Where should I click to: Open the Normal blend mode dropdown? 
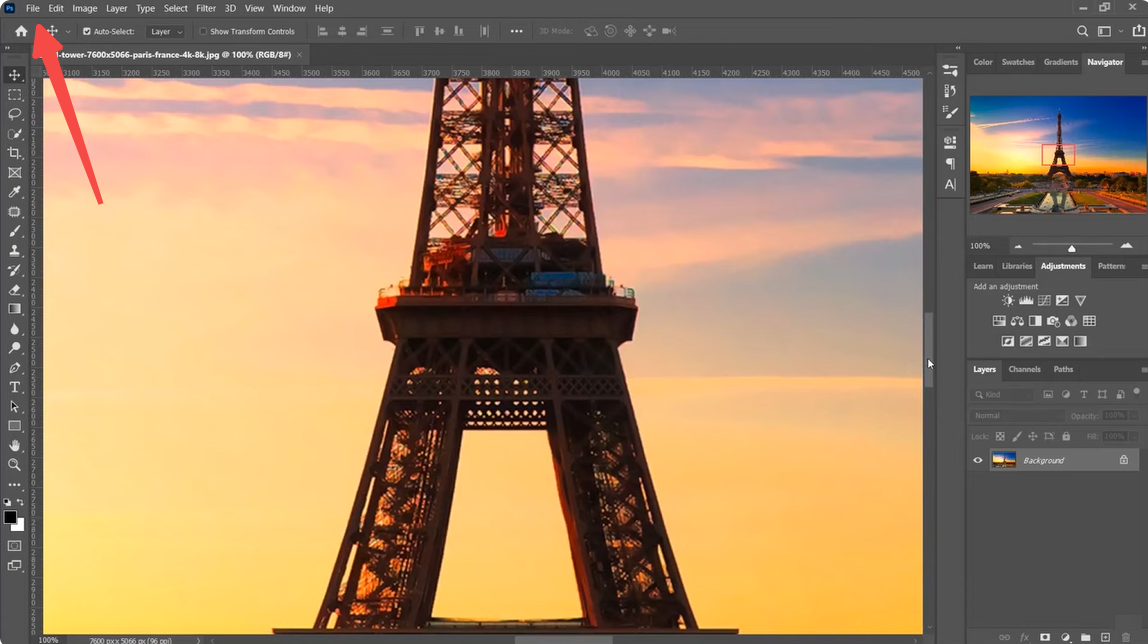[1018, 415]
